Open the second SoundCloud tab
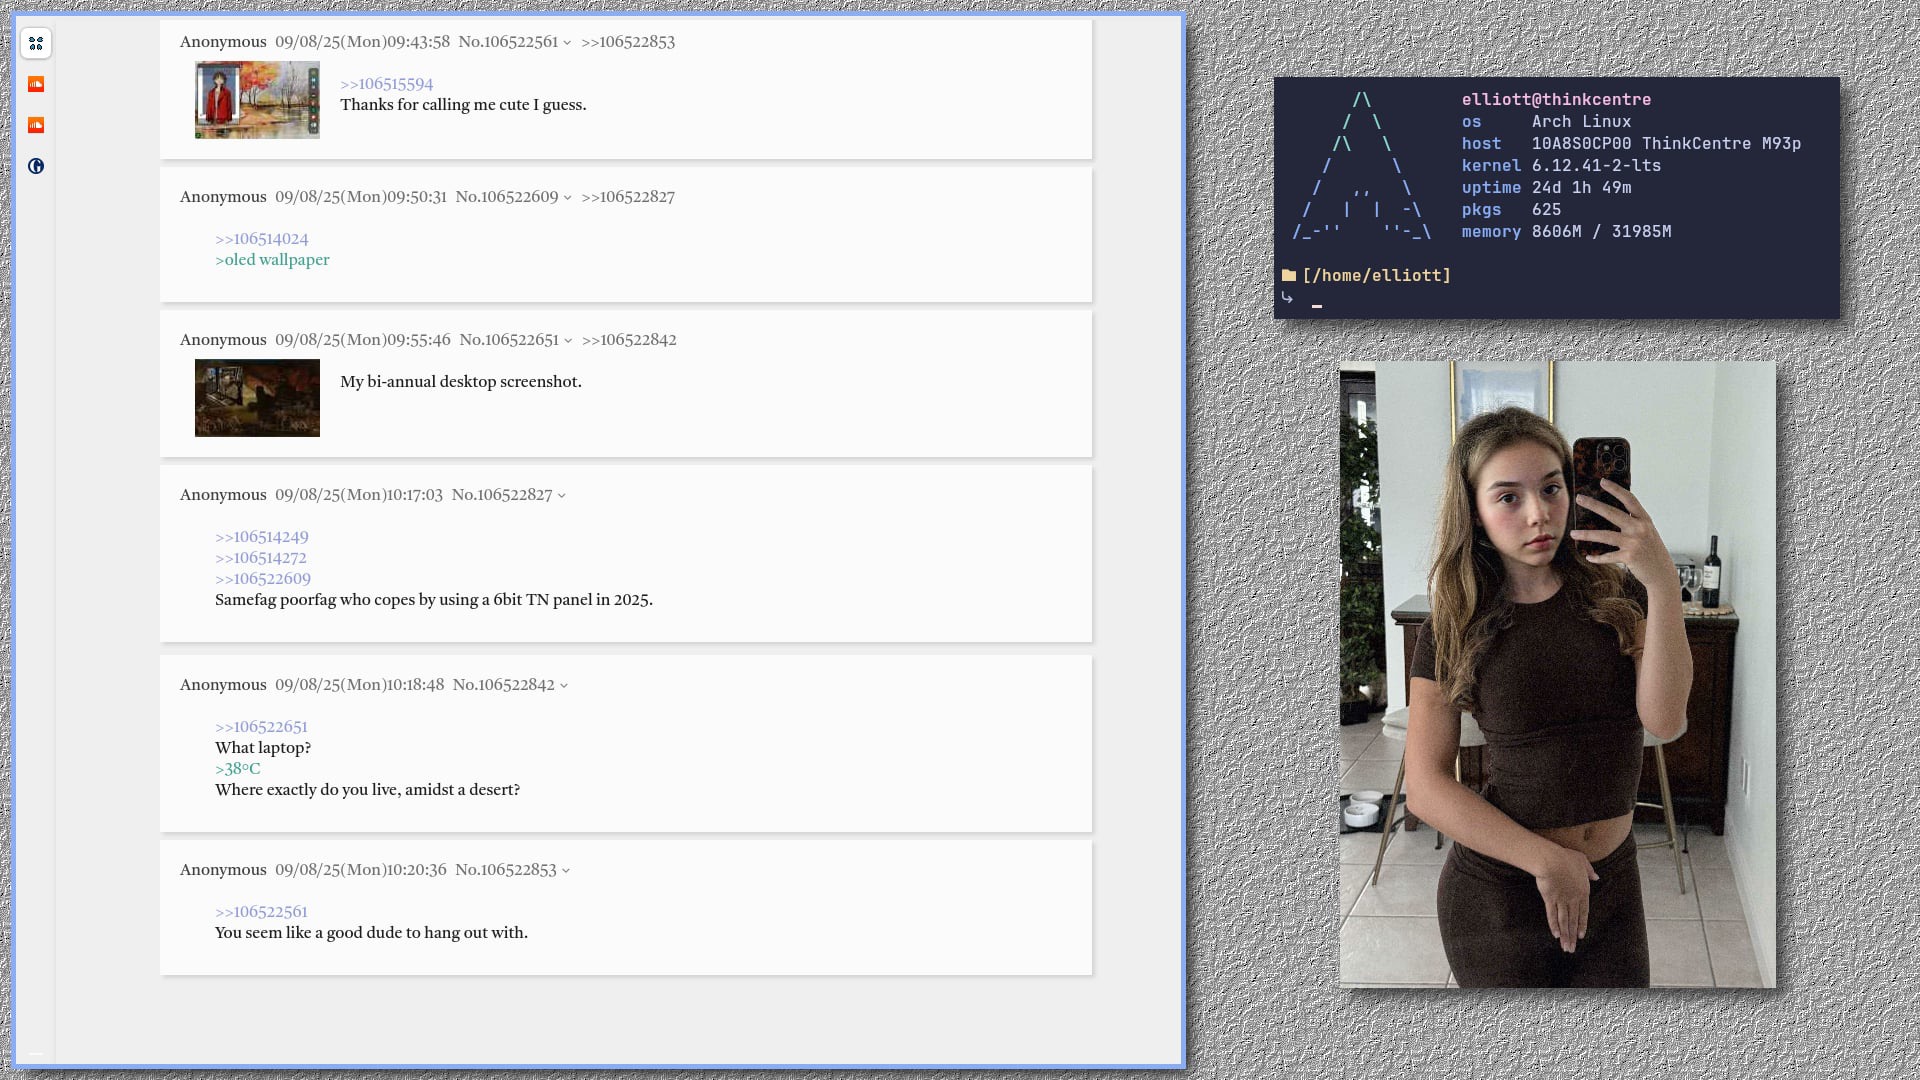1920x1080 pixels. click(36, 125)
